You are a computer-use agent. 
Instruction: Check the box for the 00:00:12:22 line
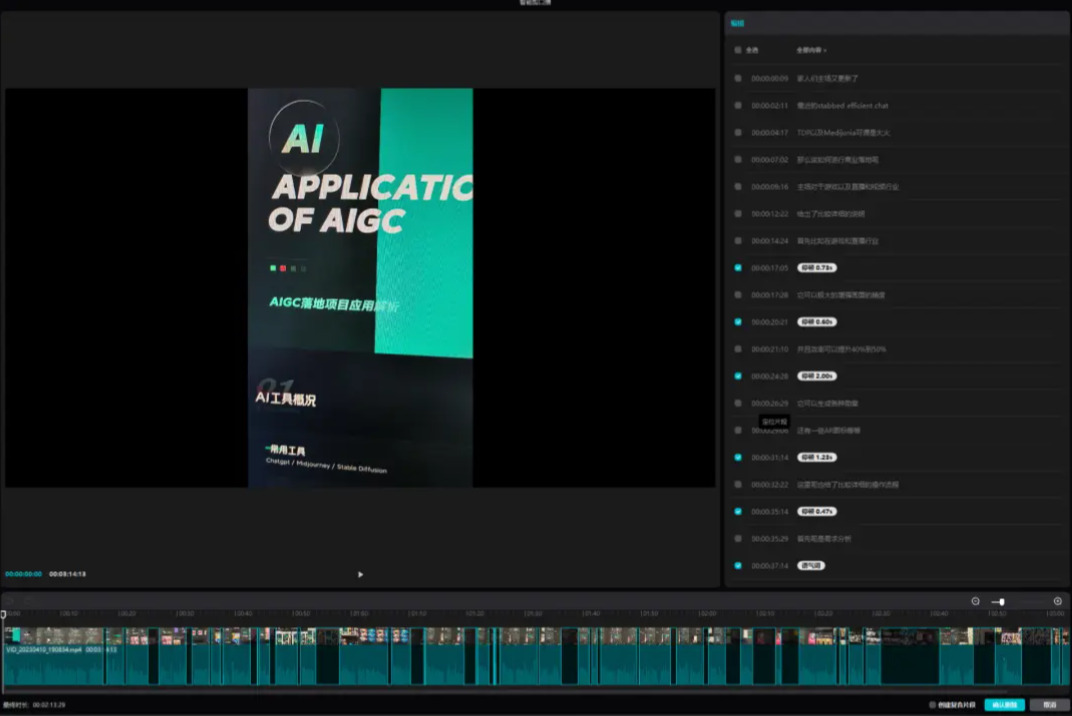pyautogui.click(x=738, y=213)
